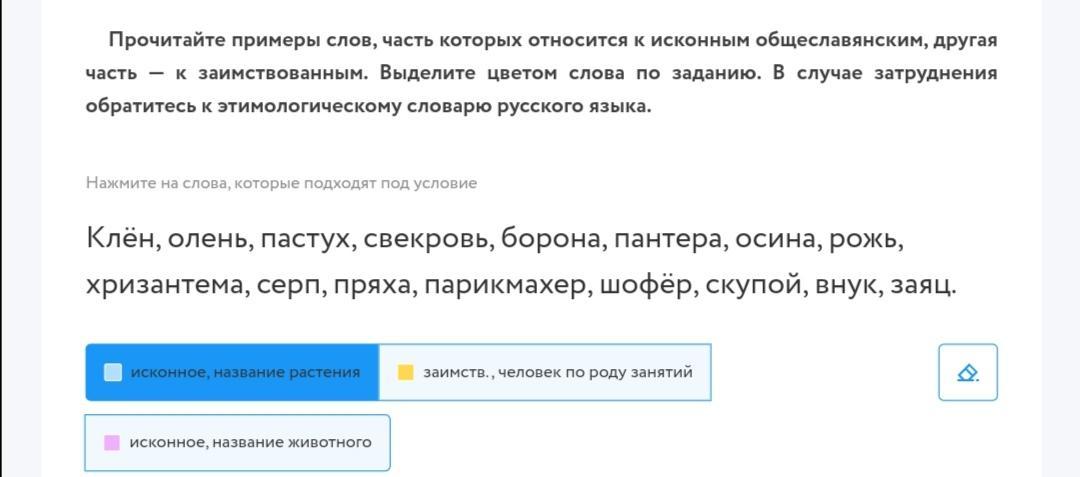This screenshot has height=477, width=1080.
Task: Click the yellow color swatch square
Action: (x=406, y=372)
